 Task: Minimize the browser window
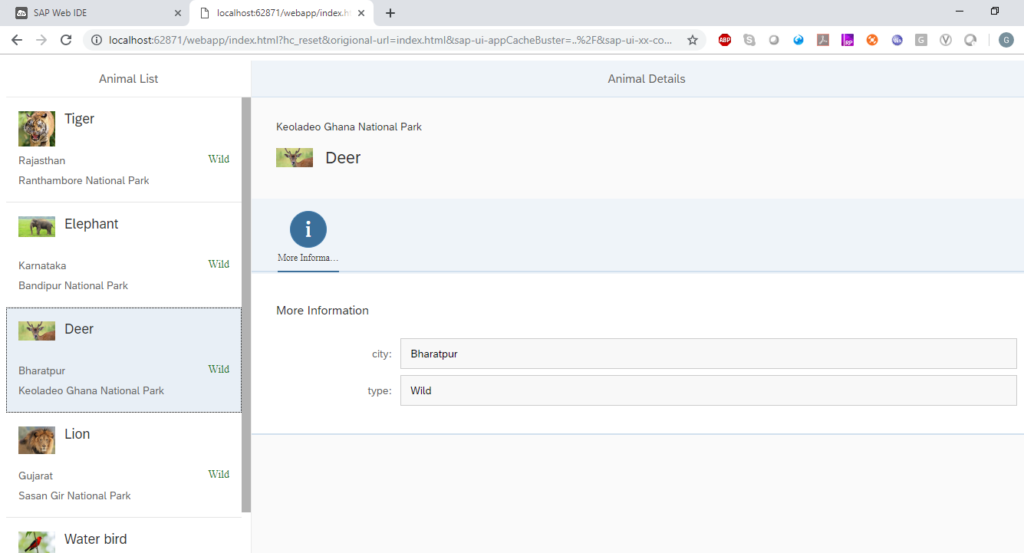pyautogui.click(x=959, y=11)
